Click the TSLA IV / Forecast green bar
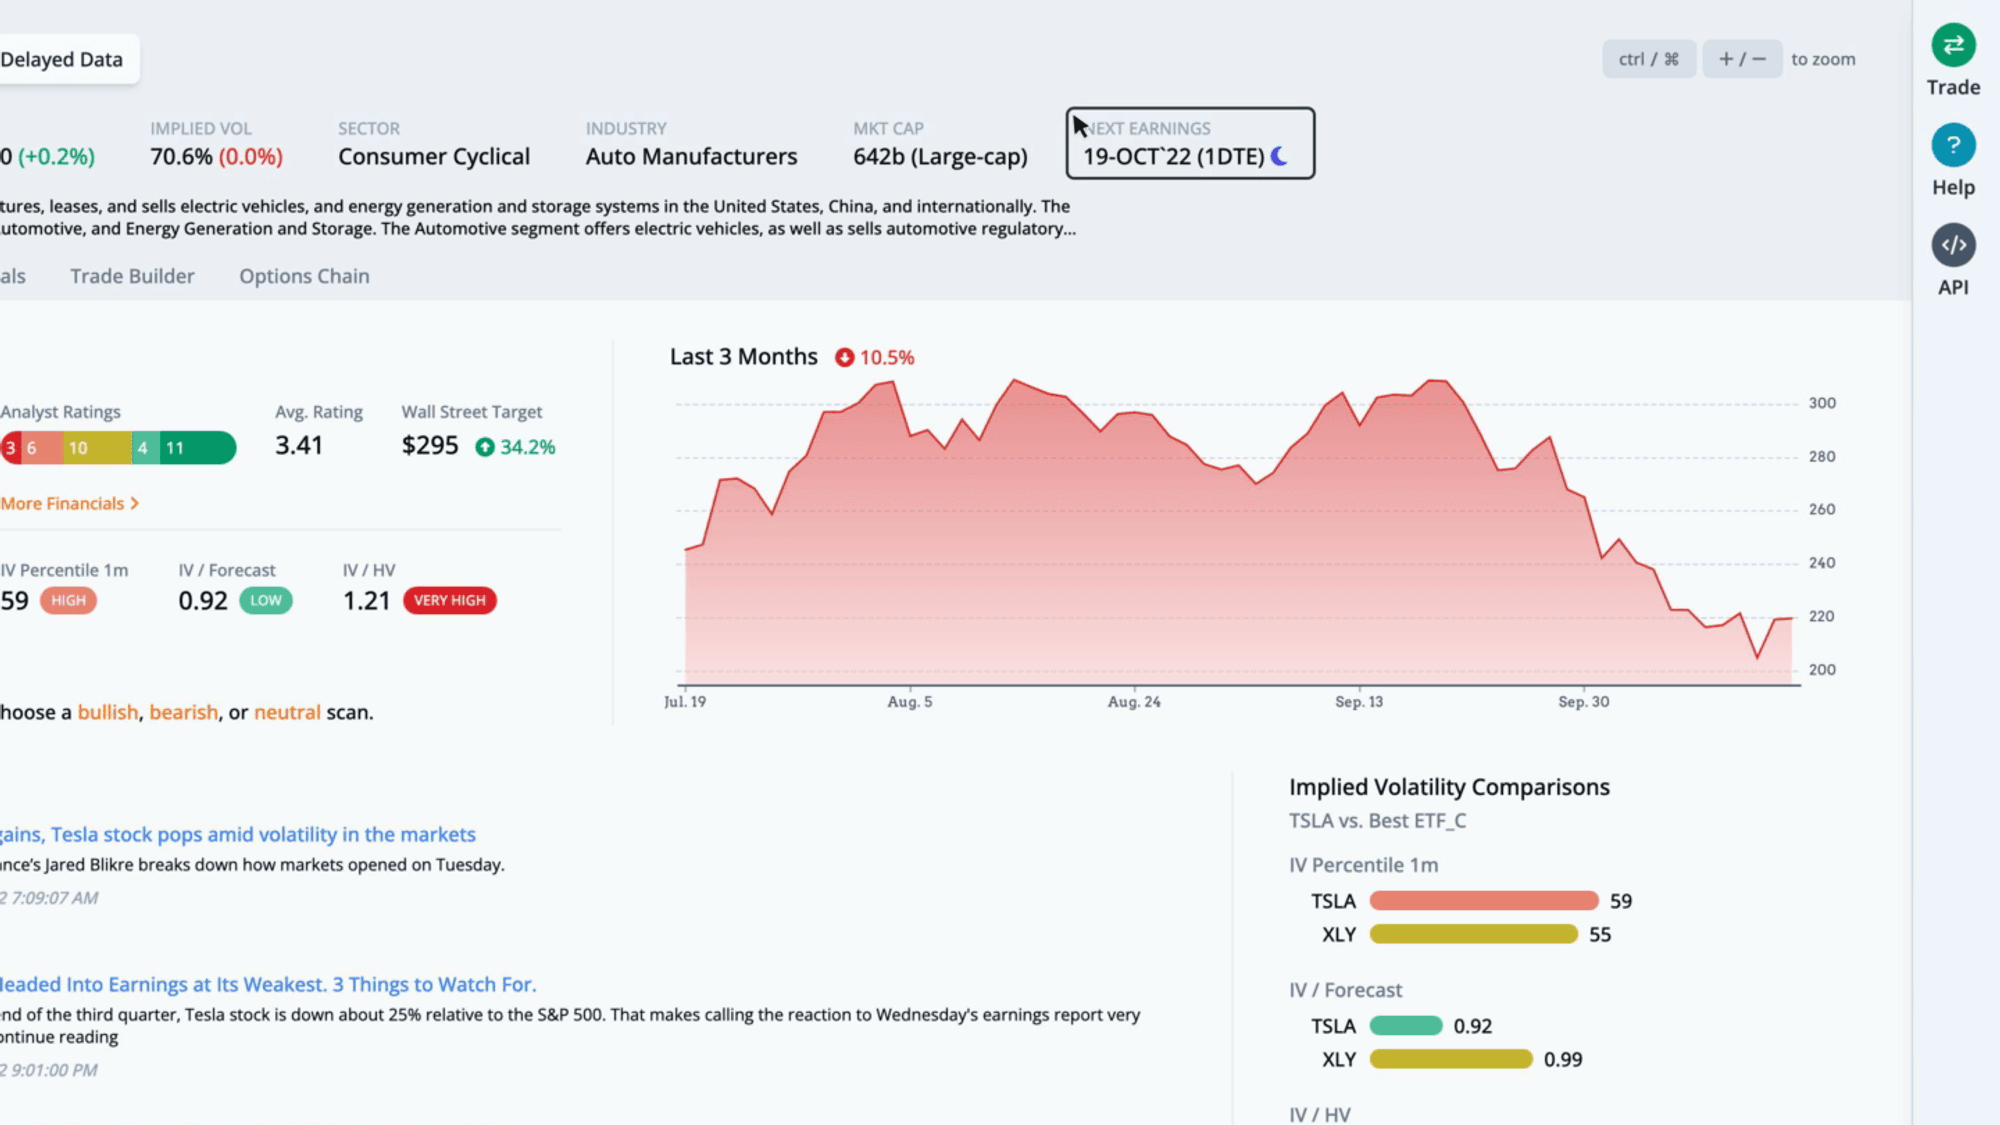2000x1125 pixels. pyautogui.click(x=1406, y=1026)
